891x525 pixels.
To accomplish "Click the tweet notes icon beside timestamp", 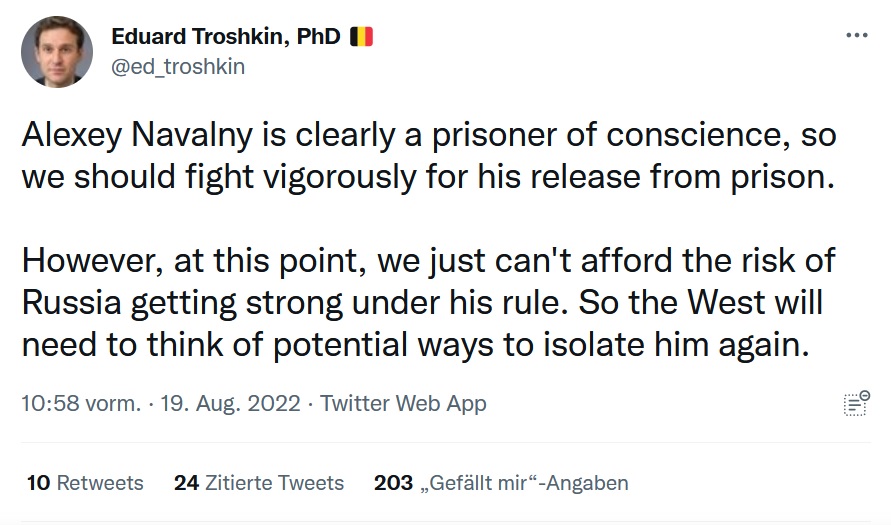I will [856, 403].
